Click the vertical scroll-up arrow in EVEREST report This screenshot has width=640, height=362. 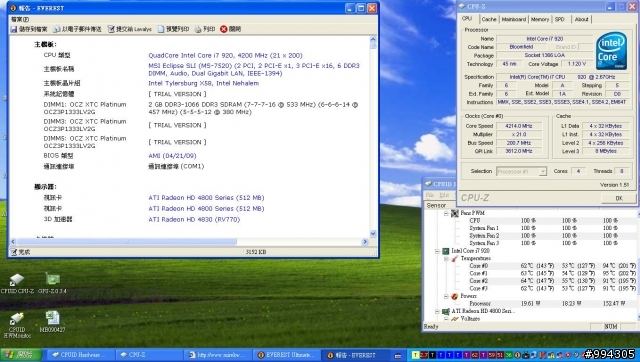373,40
